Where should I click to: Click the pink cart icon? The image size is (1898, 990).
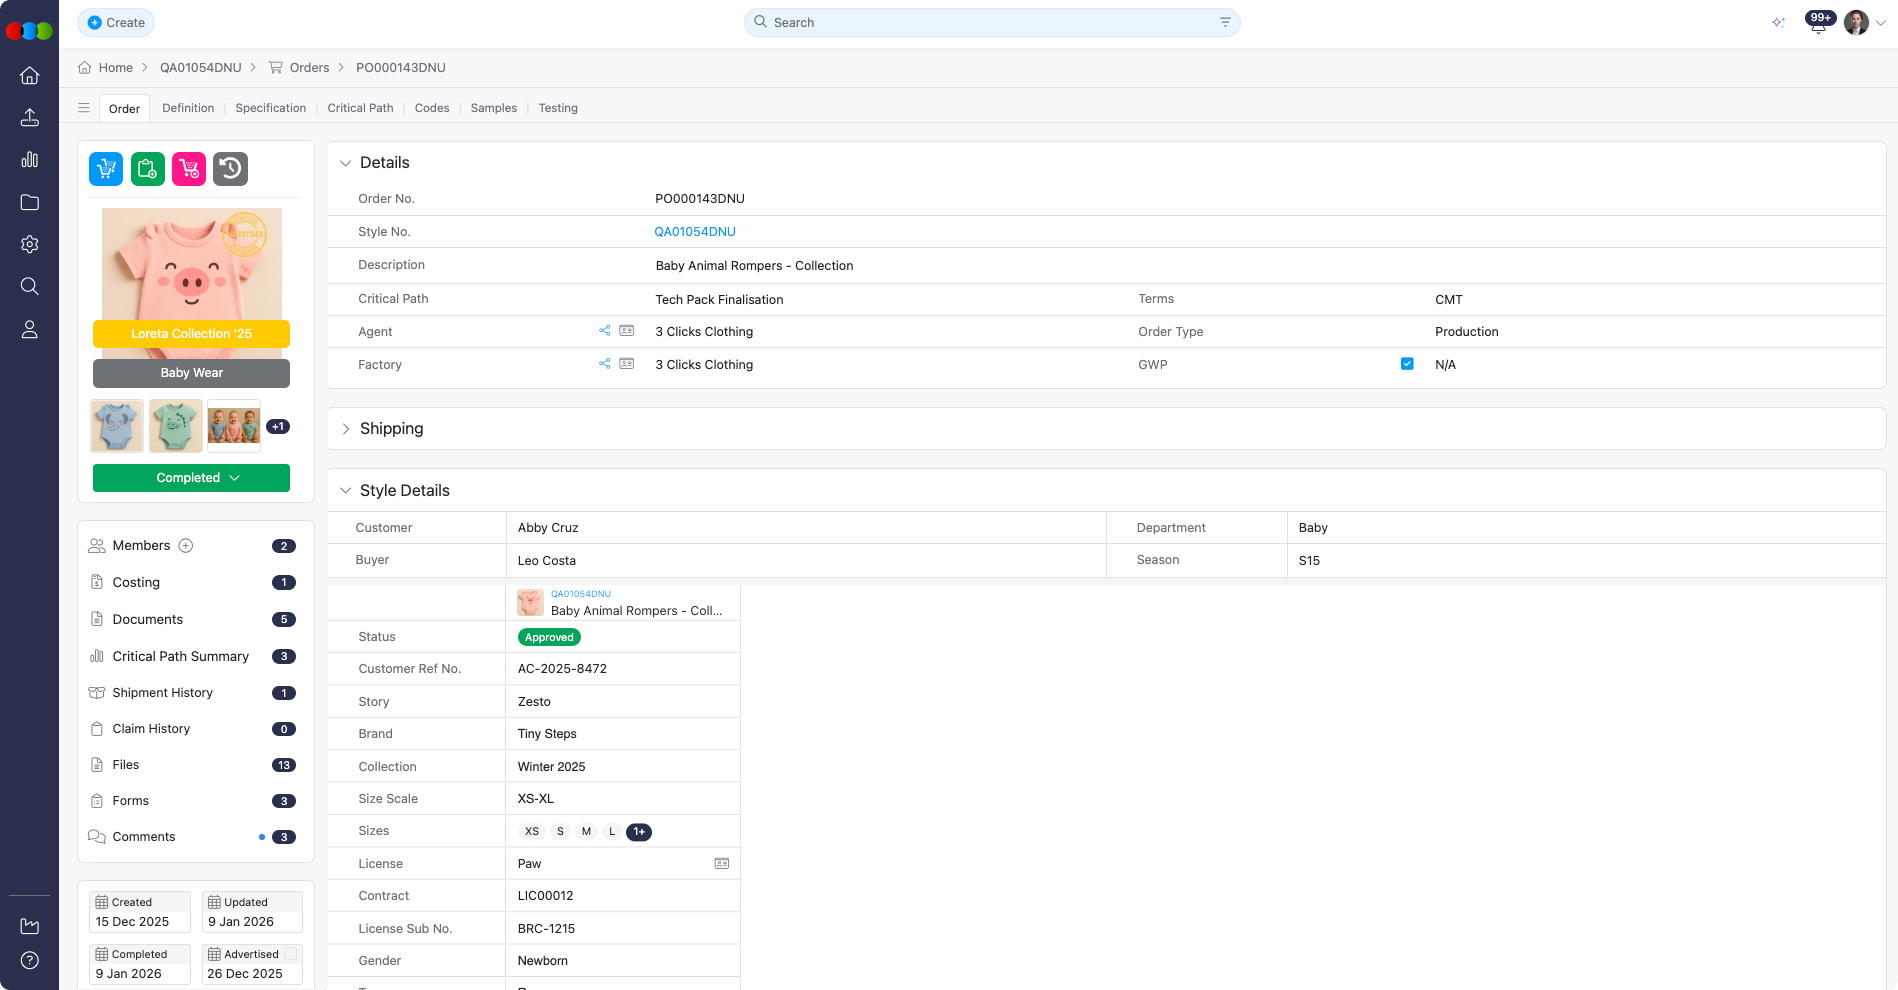[189, 169]
